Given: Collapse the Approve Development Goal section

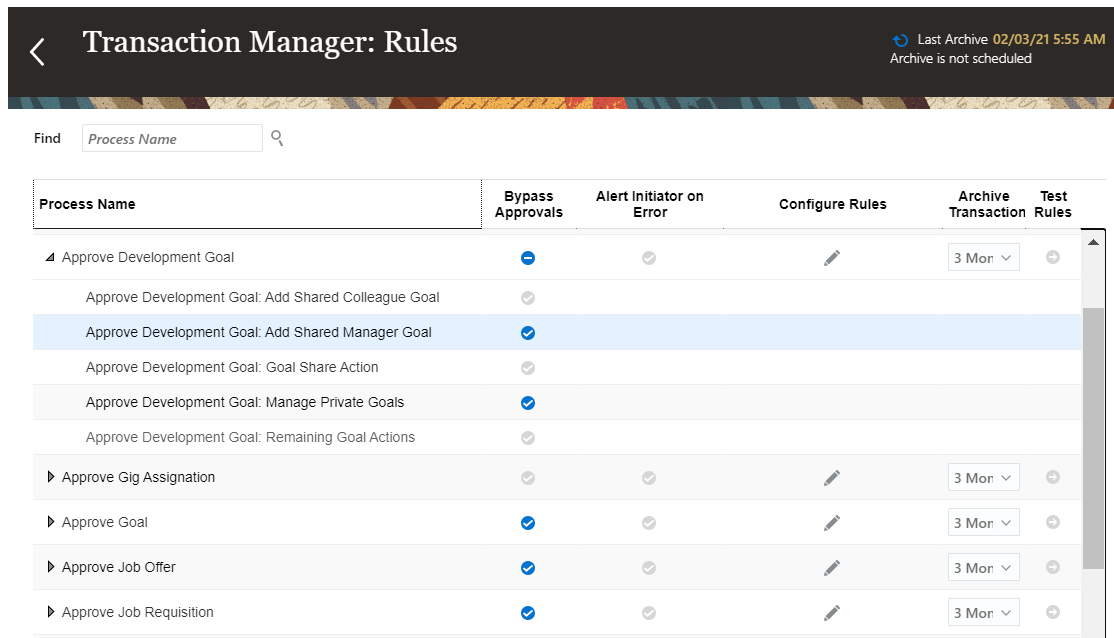Looking at the screenshot, I should [50, 257].
